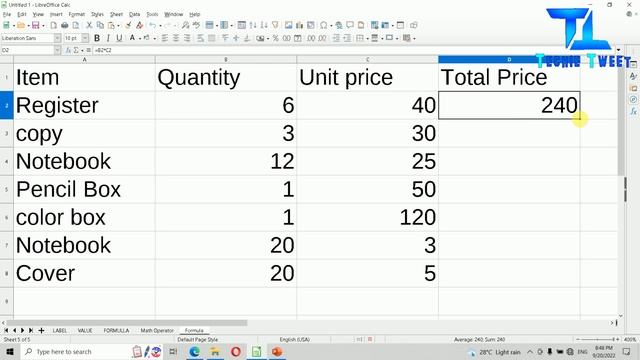
Task: Click the Formula equals icon in formula bar
Action: [89, 50]
